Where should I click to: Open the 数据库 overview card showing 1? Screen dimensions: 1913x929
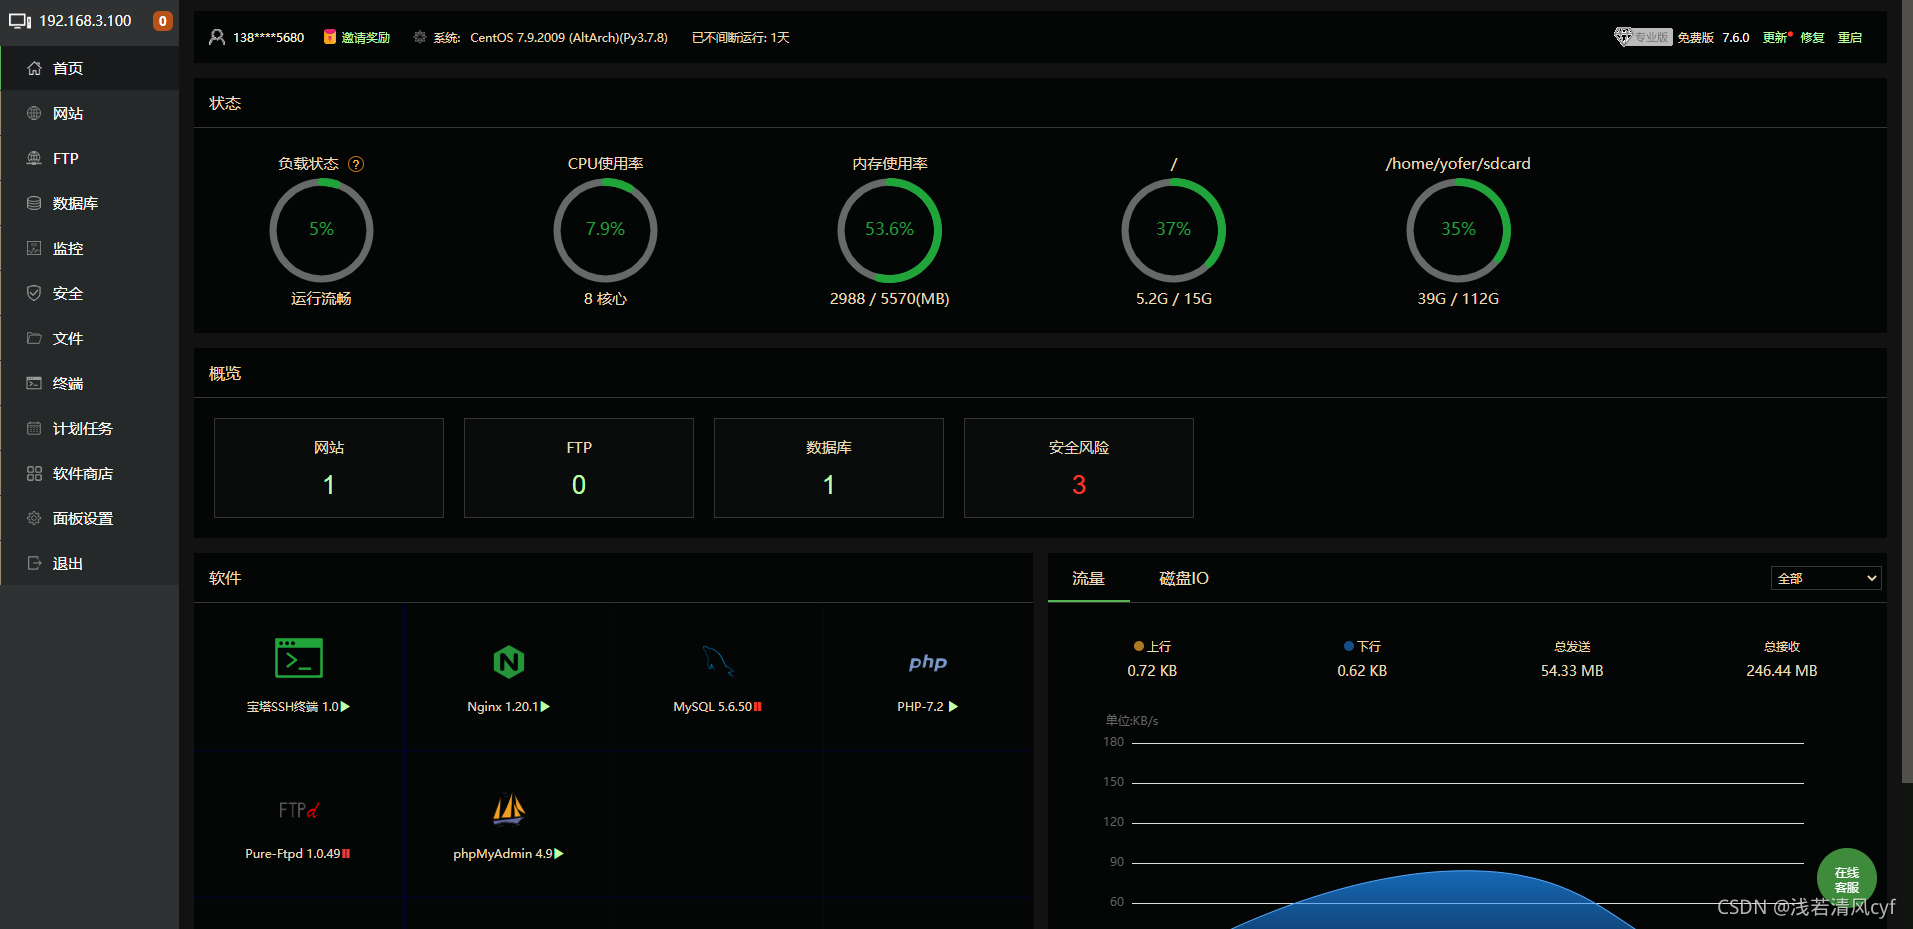829,468
